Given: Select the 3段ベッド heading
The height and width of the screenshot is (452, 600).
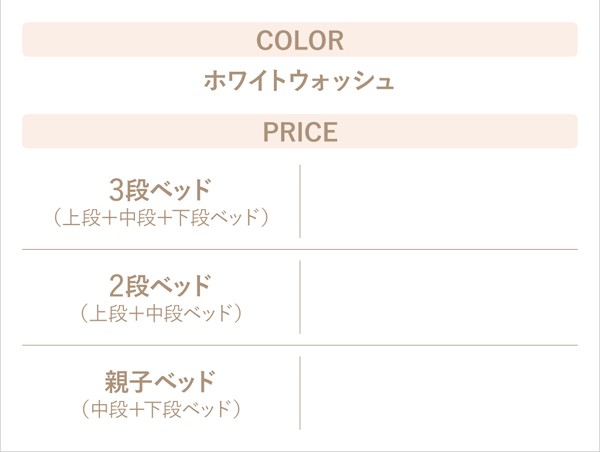Looking at the screenshot, I should 160,190.
